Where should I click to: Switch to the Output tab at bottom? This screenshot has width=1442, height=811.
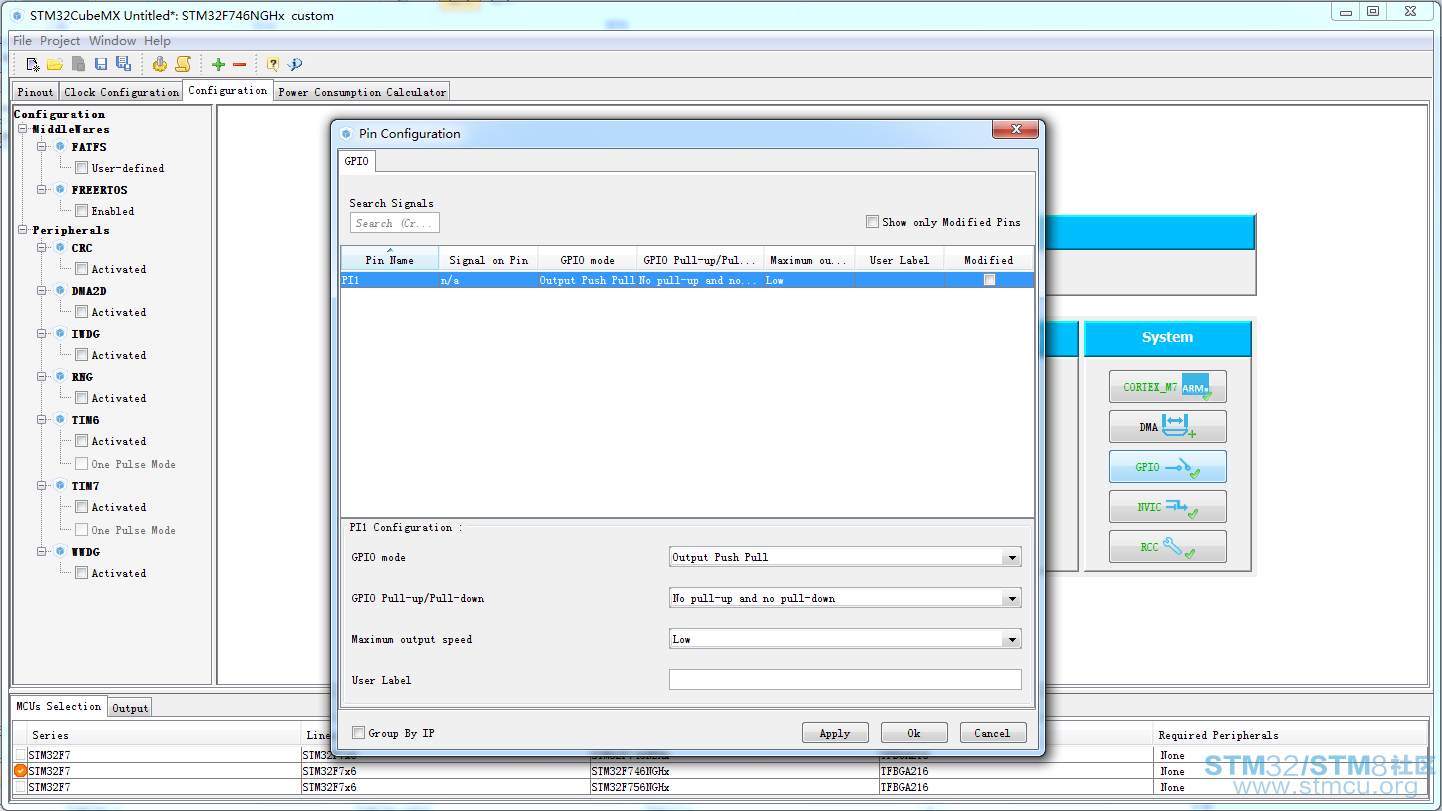point(130,708)
